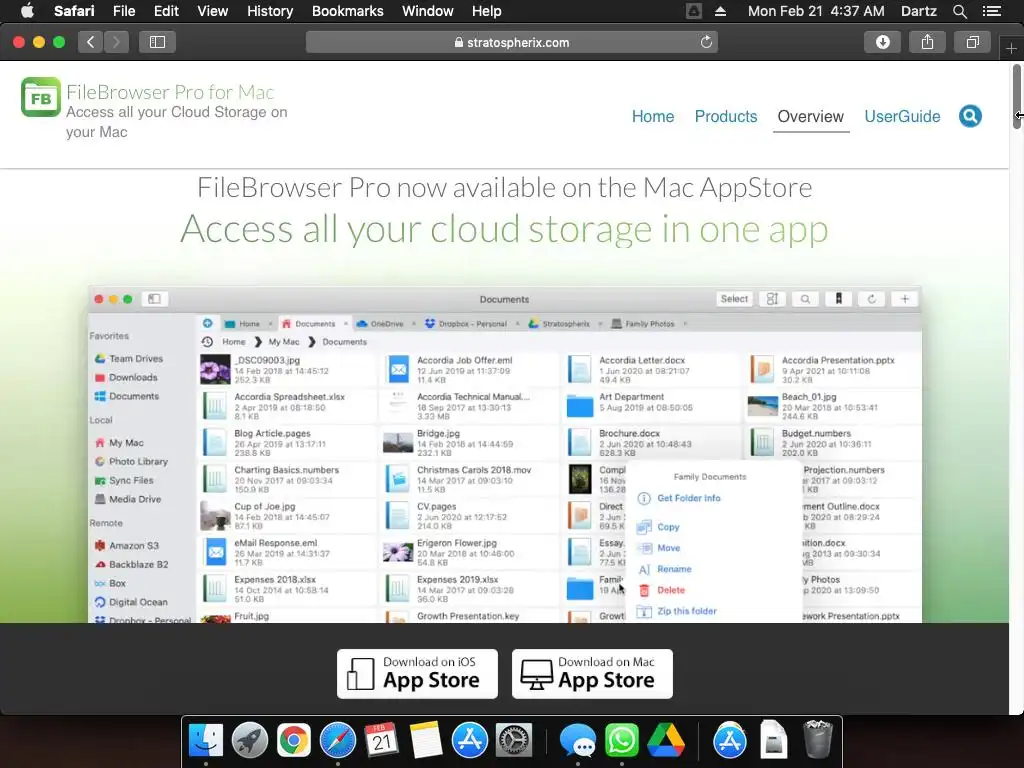This screenshot has height=768, width=1024.
Task: Open the UserGuide nav link
Action: [902, 116]
